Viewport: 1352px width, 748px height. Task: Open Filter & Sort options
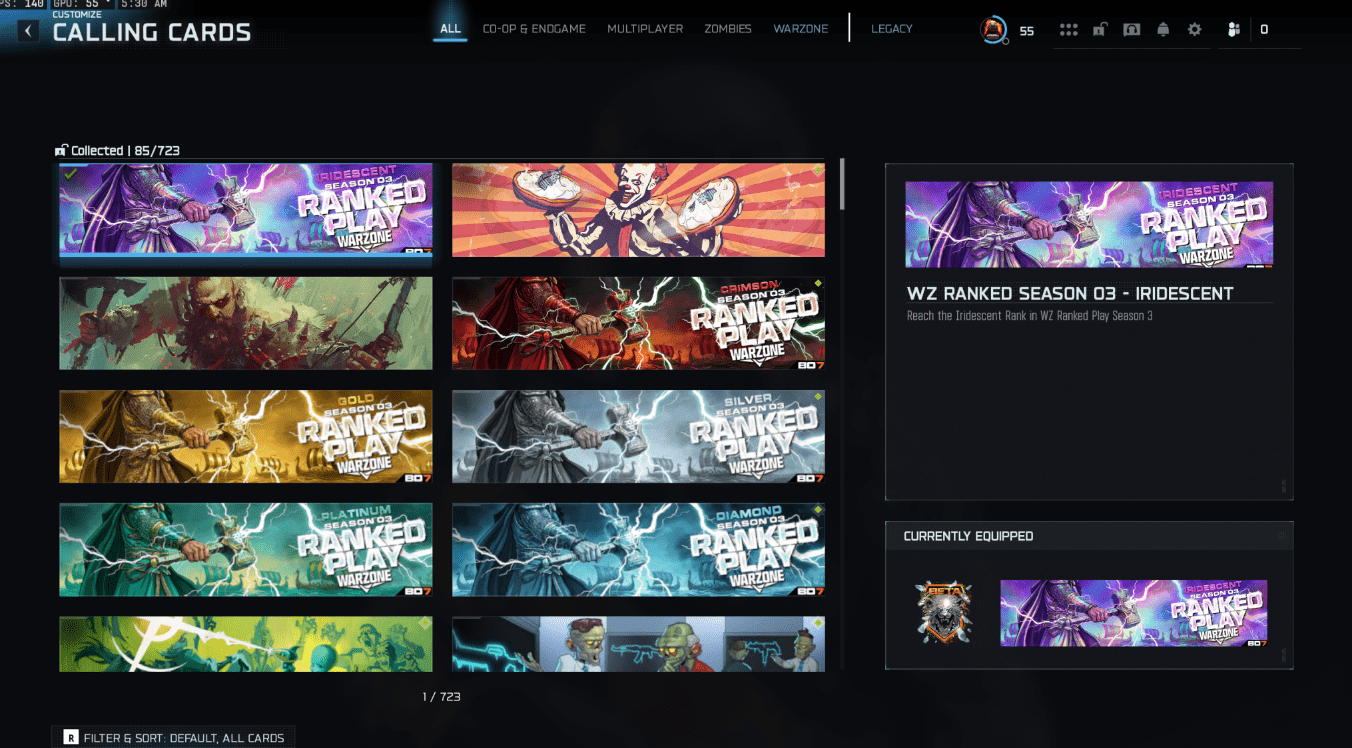[x=174, y=738]
